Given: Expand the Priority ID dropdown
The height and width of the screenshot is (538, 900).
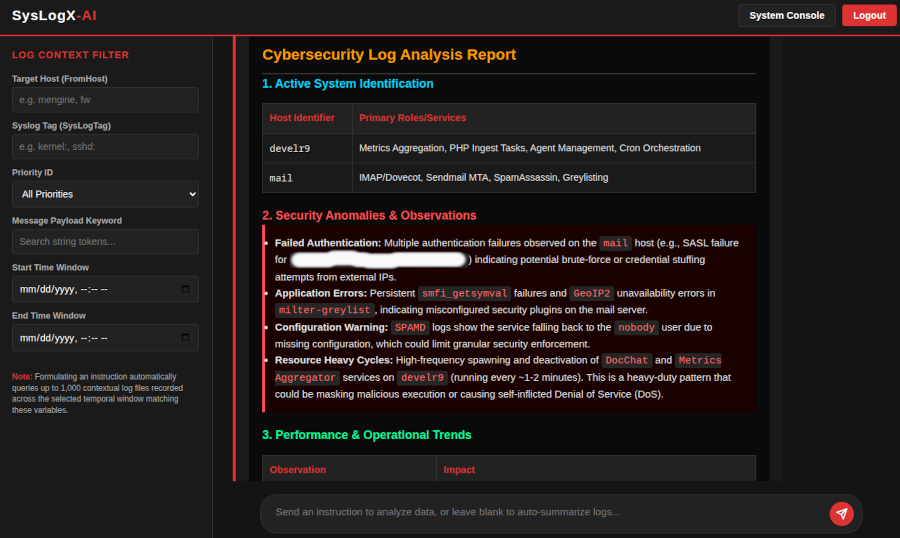Looking at the screenshot, I should click(106, 194).
